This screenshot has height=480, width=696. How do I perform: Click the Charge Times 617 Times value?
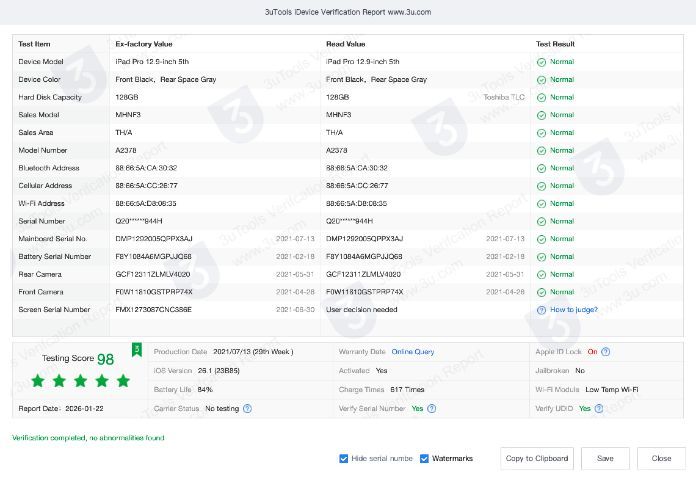point(407,389)
